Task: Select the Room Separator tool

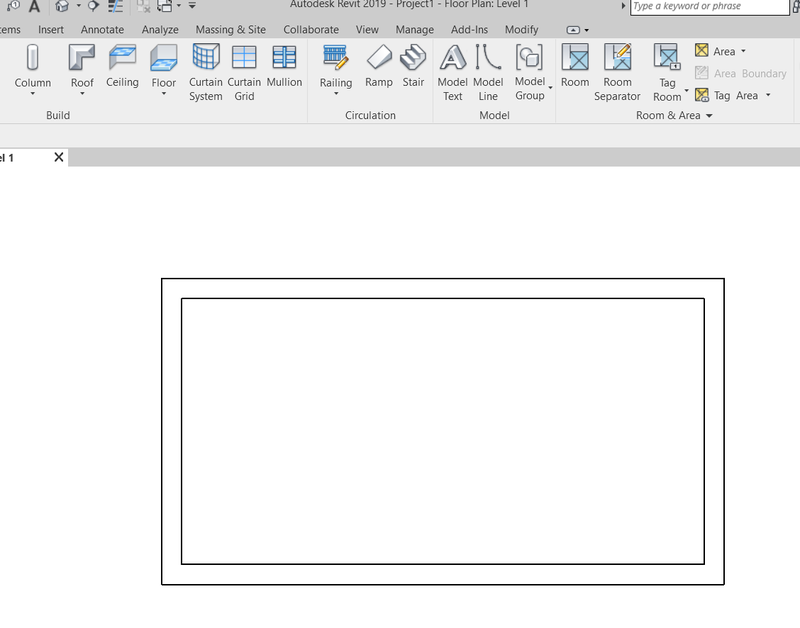Action: pos(617,70)
